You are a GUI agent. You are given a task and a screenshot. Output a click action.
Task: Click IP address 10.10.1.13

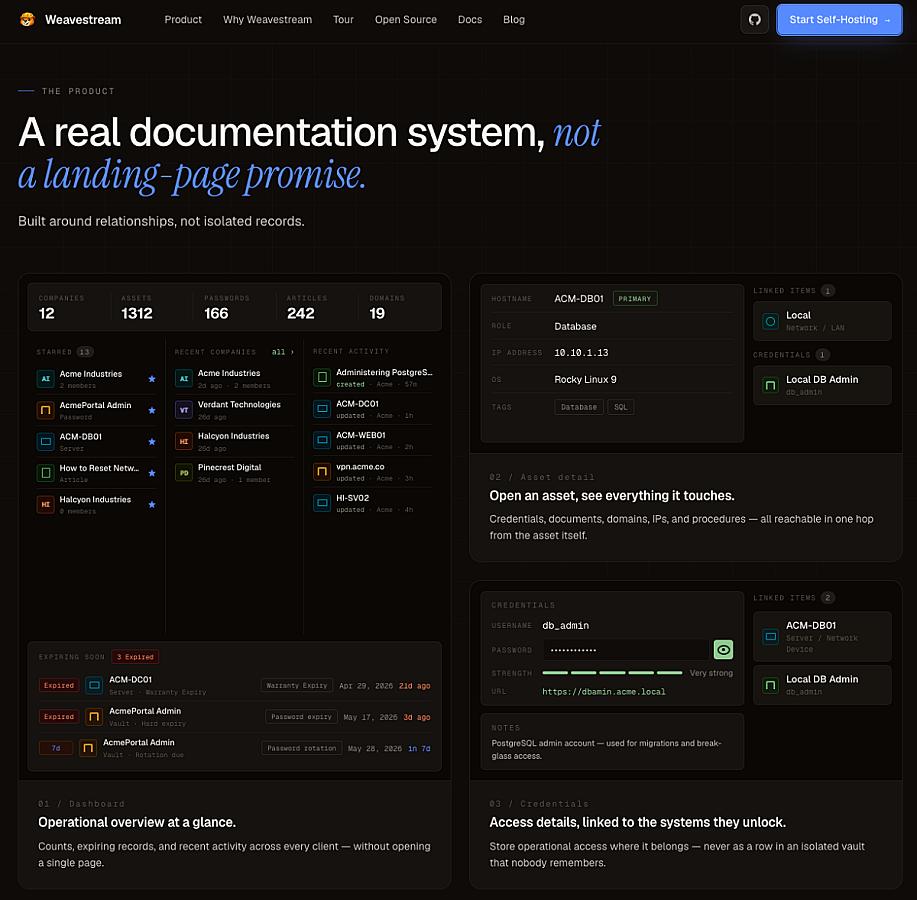[x=581, y=353]
